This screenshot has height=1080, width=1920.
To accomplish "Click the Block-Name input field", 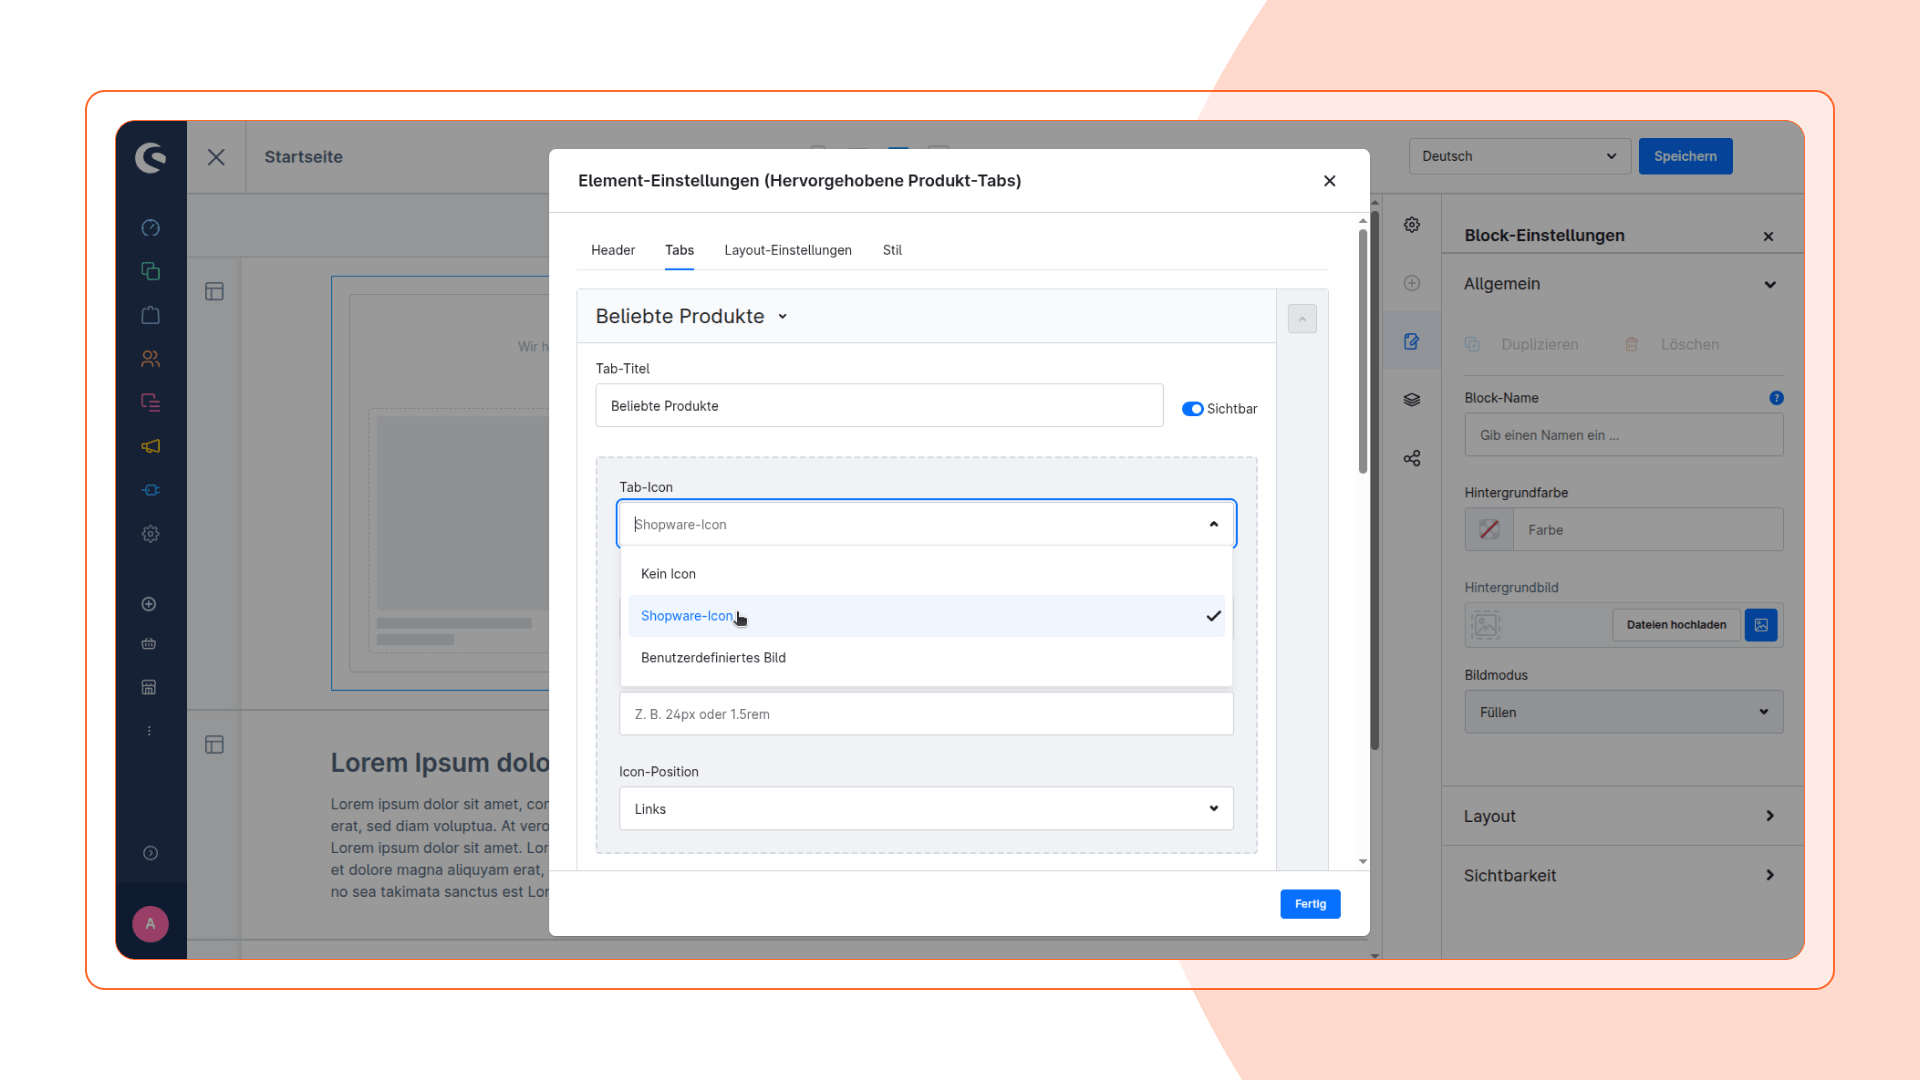I will [x=1623, y=435].
